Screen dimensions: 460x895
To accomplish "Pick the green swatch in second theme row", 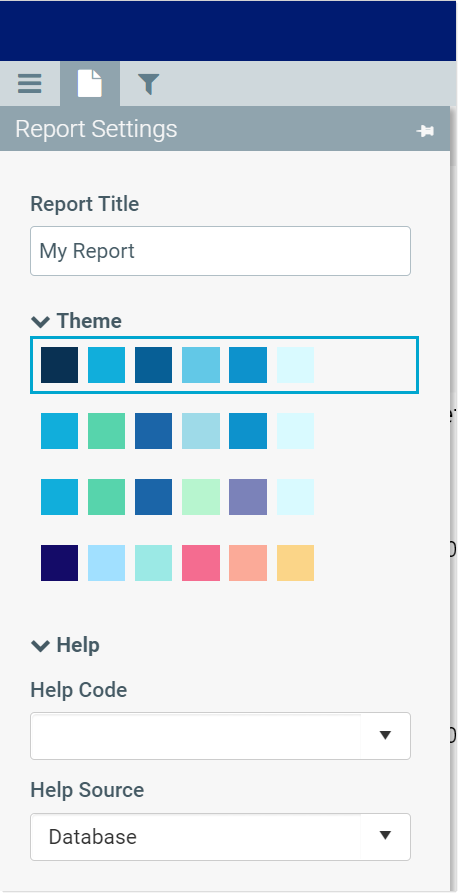I will (106, 431).
